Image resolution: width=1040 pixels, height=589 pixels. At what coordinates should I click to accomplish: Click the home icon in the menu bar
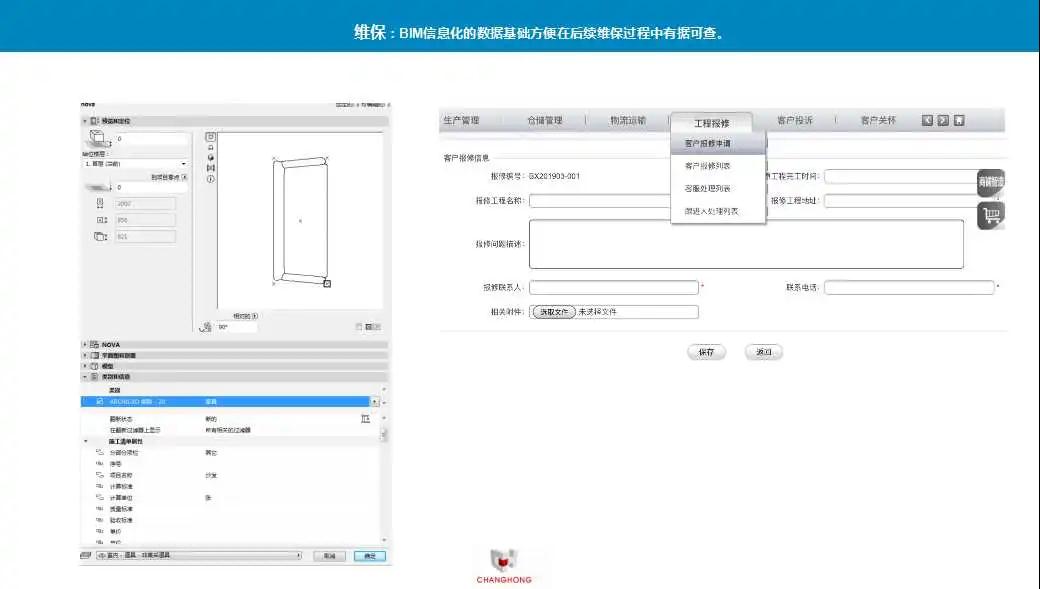pos(959,121)
